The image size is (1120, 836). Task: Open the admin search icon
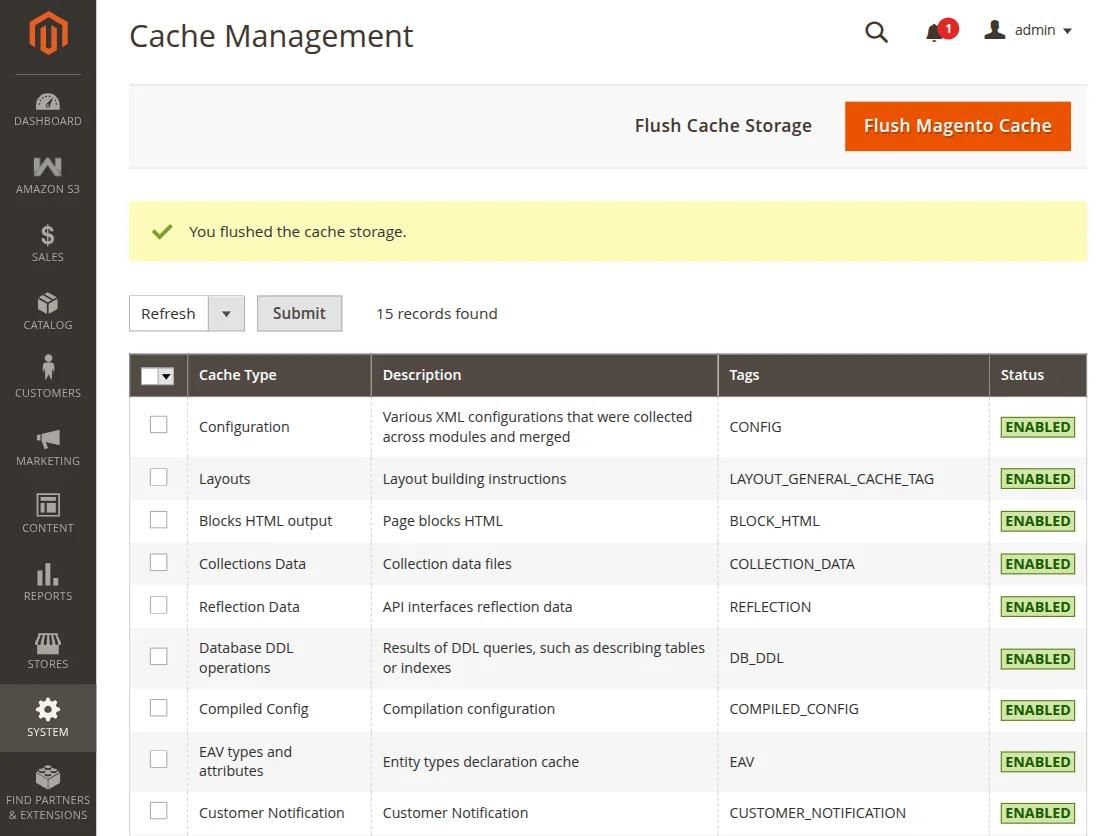click(x=876, y=32)
